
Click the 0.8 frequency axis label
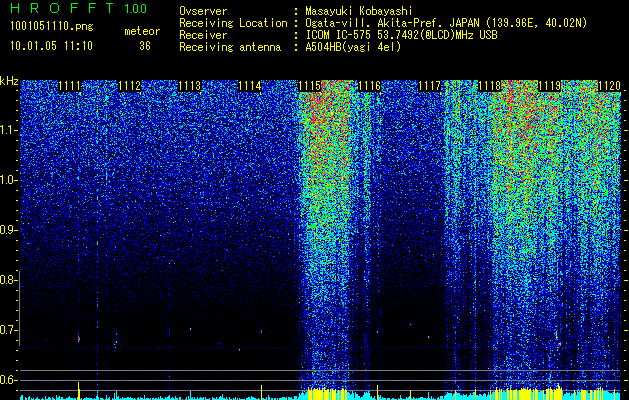(x=7, y=280)
